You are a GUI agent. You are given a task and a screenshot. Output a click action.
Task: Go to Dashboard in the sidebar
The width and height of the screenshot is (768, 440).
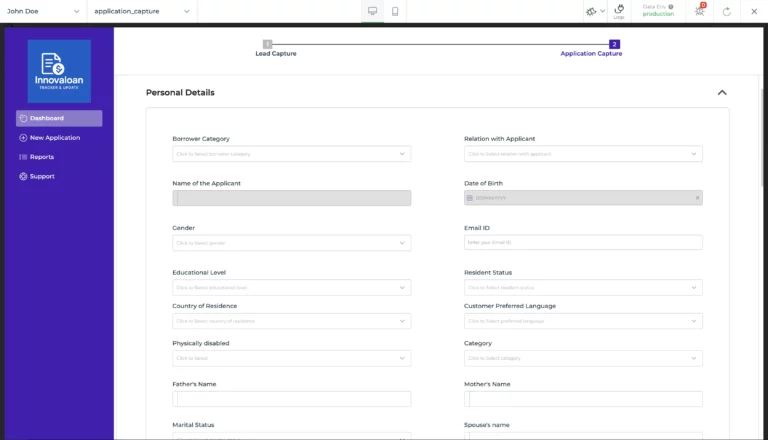coord(59,118)
